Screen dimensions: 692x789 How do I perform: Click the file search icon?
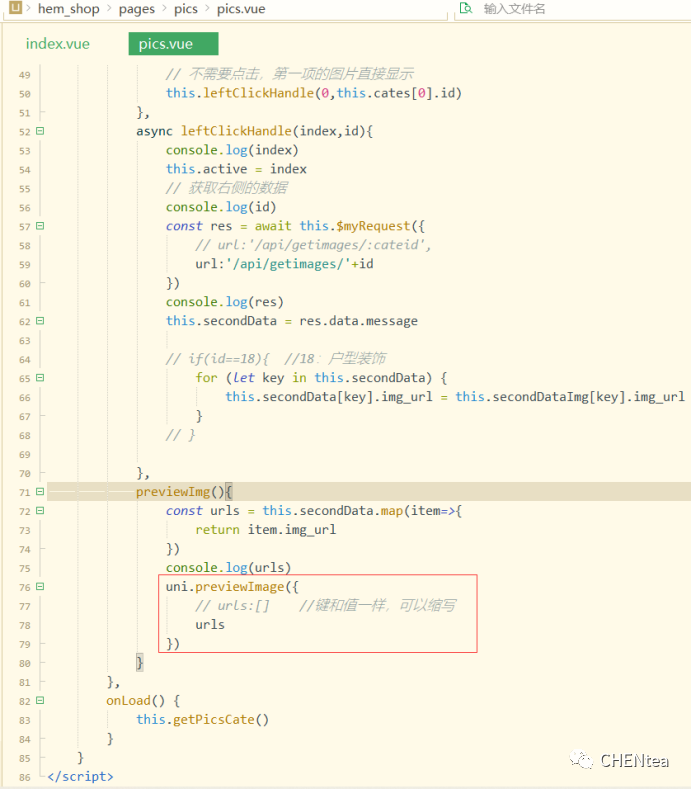point(466,8)
